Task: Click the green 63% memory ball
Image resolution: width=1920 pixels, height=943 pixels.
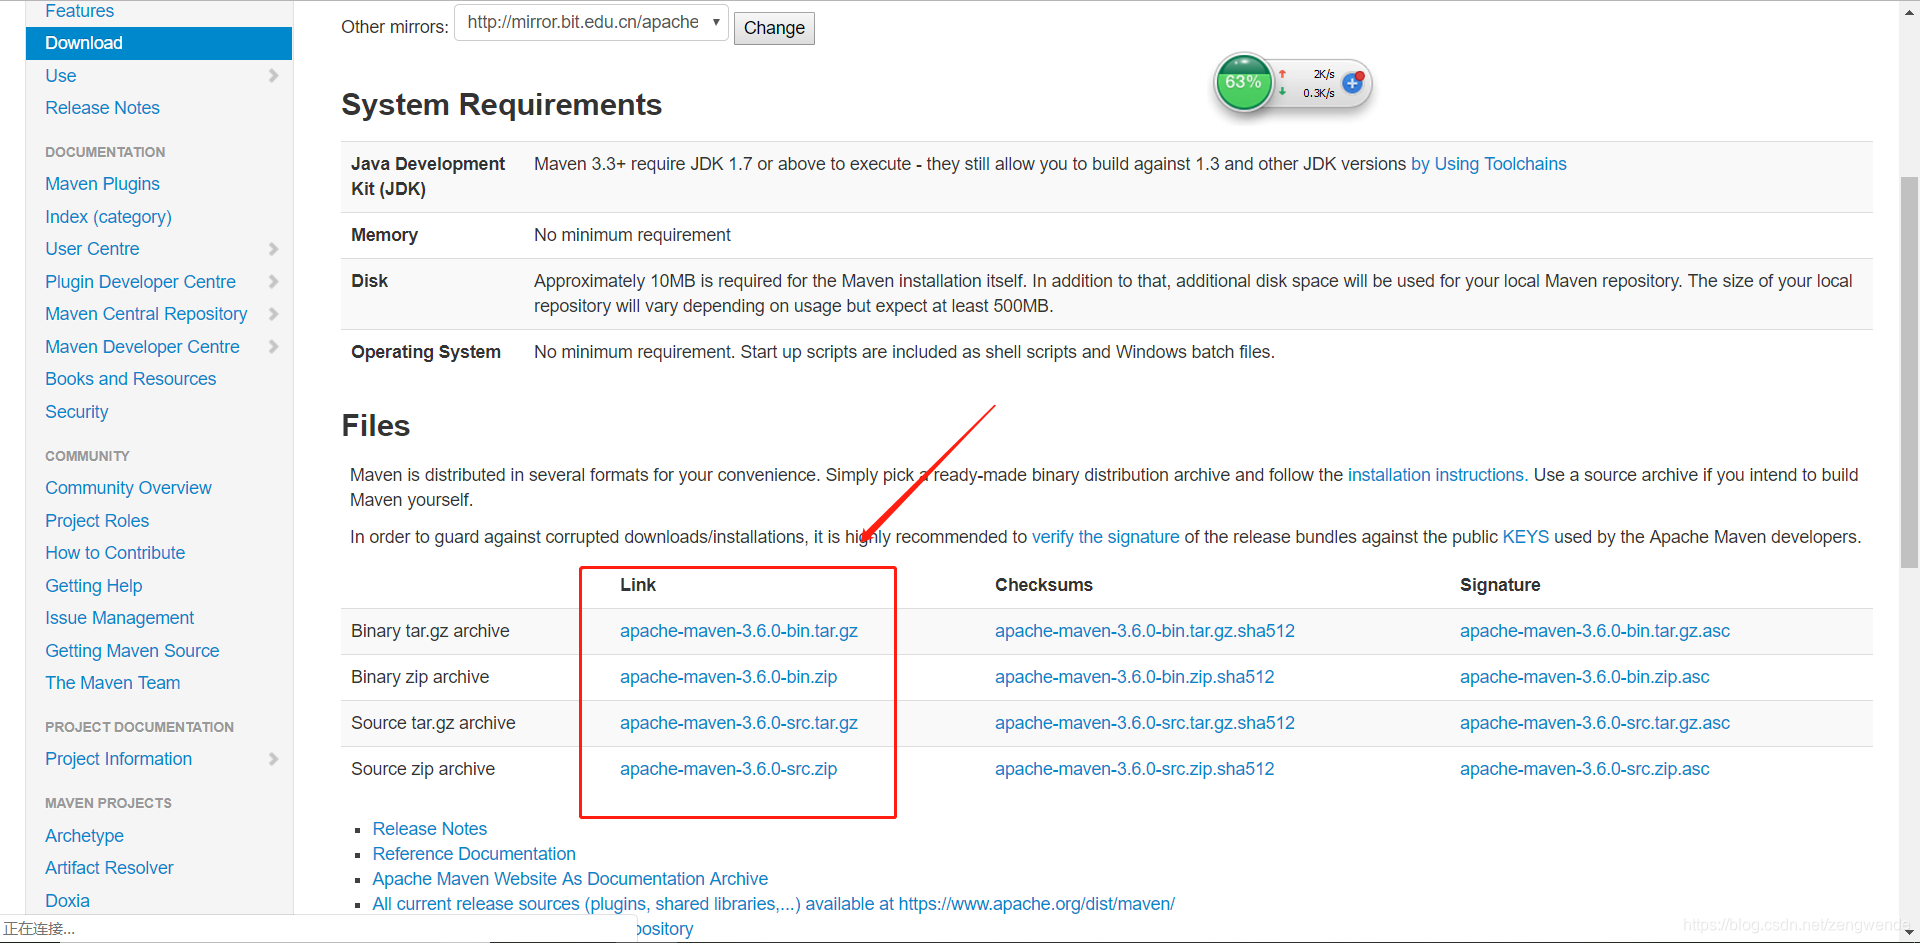Action: pos(1243,82)
